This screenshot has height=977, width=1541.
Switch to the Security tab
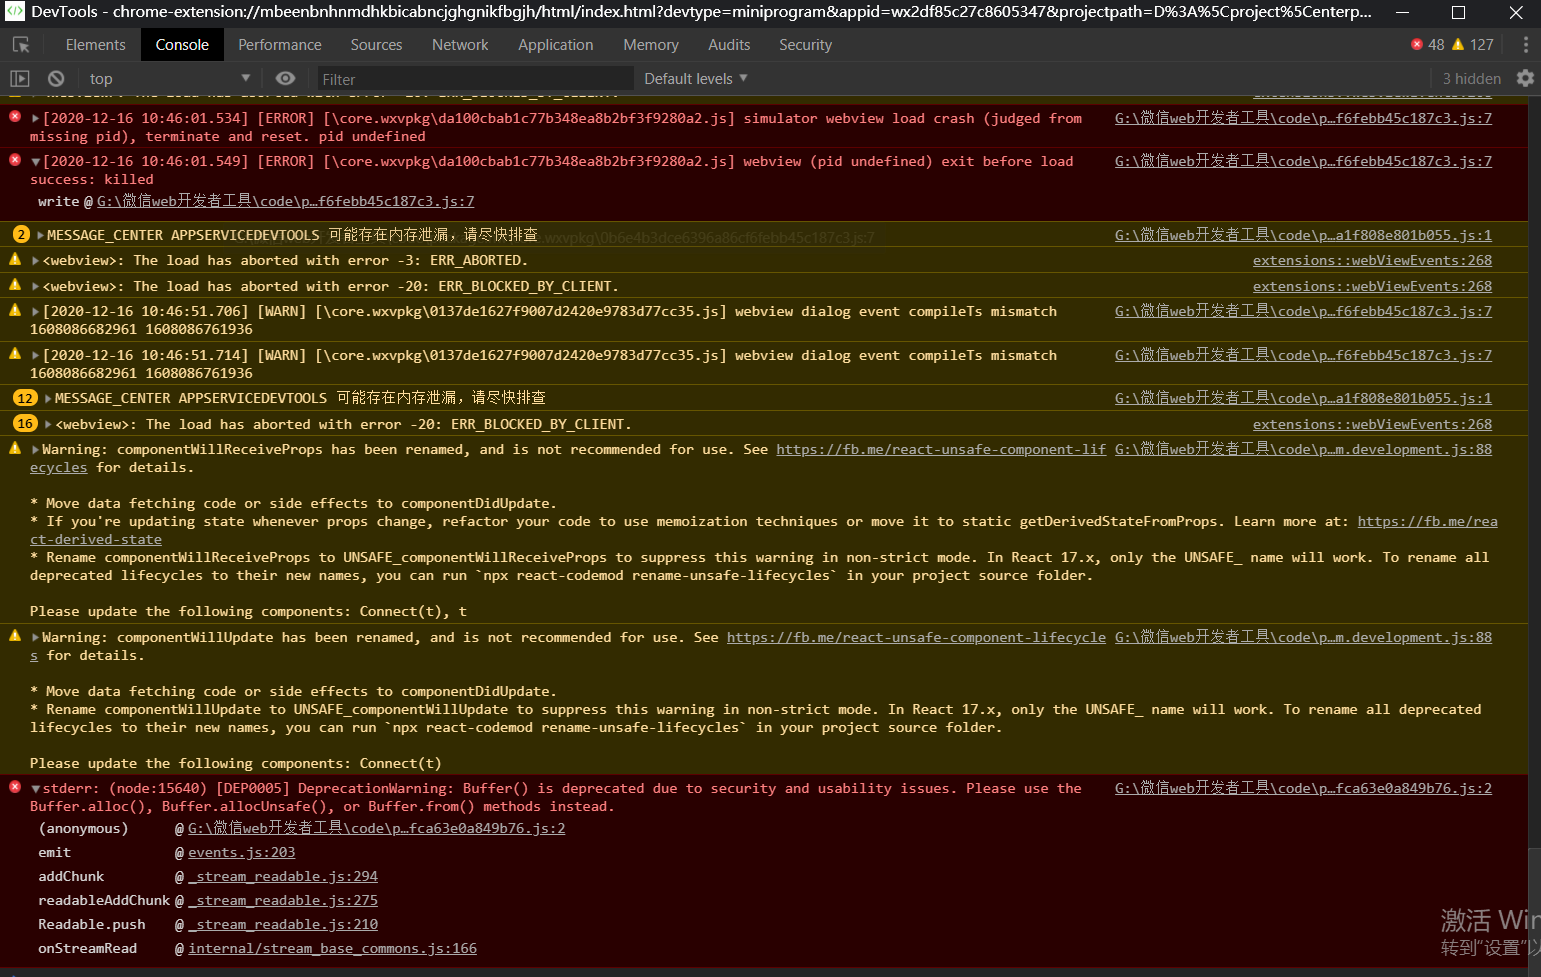tap(805, 45)
